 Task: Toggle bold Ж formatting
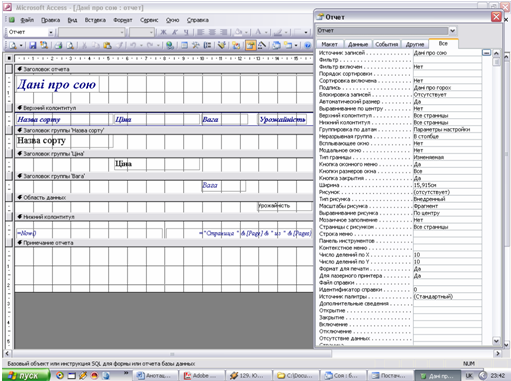coord(163,32)
